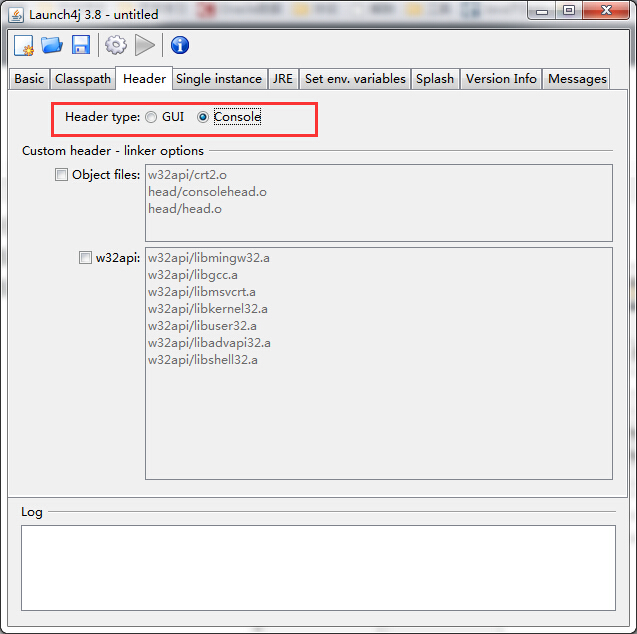Click inside the Log output area
This screenshot has width=637, height=634.
click(x=318, y=568)
